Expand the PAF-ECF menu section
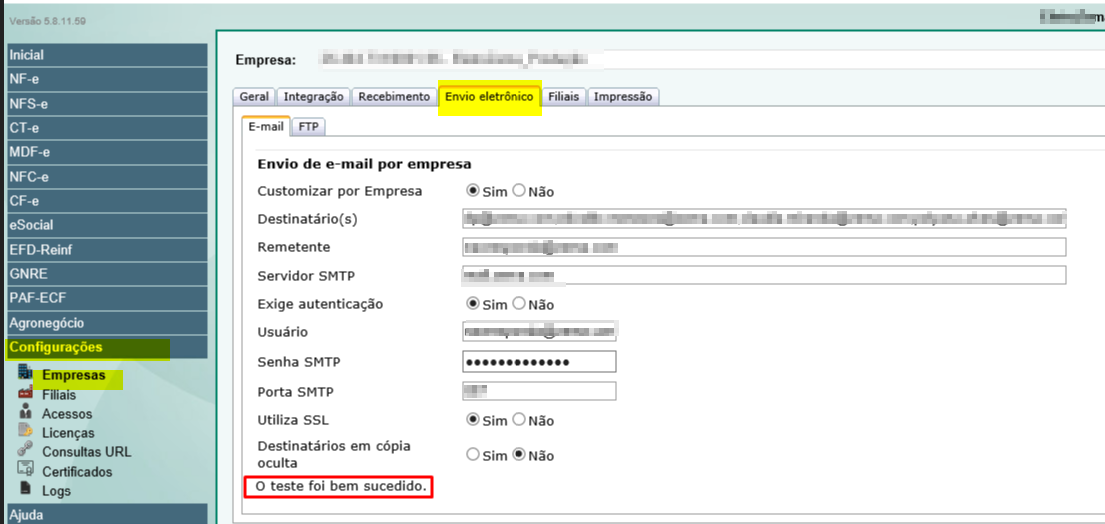The height and width of the screenshot is (524, 1105). pos(107,299)
